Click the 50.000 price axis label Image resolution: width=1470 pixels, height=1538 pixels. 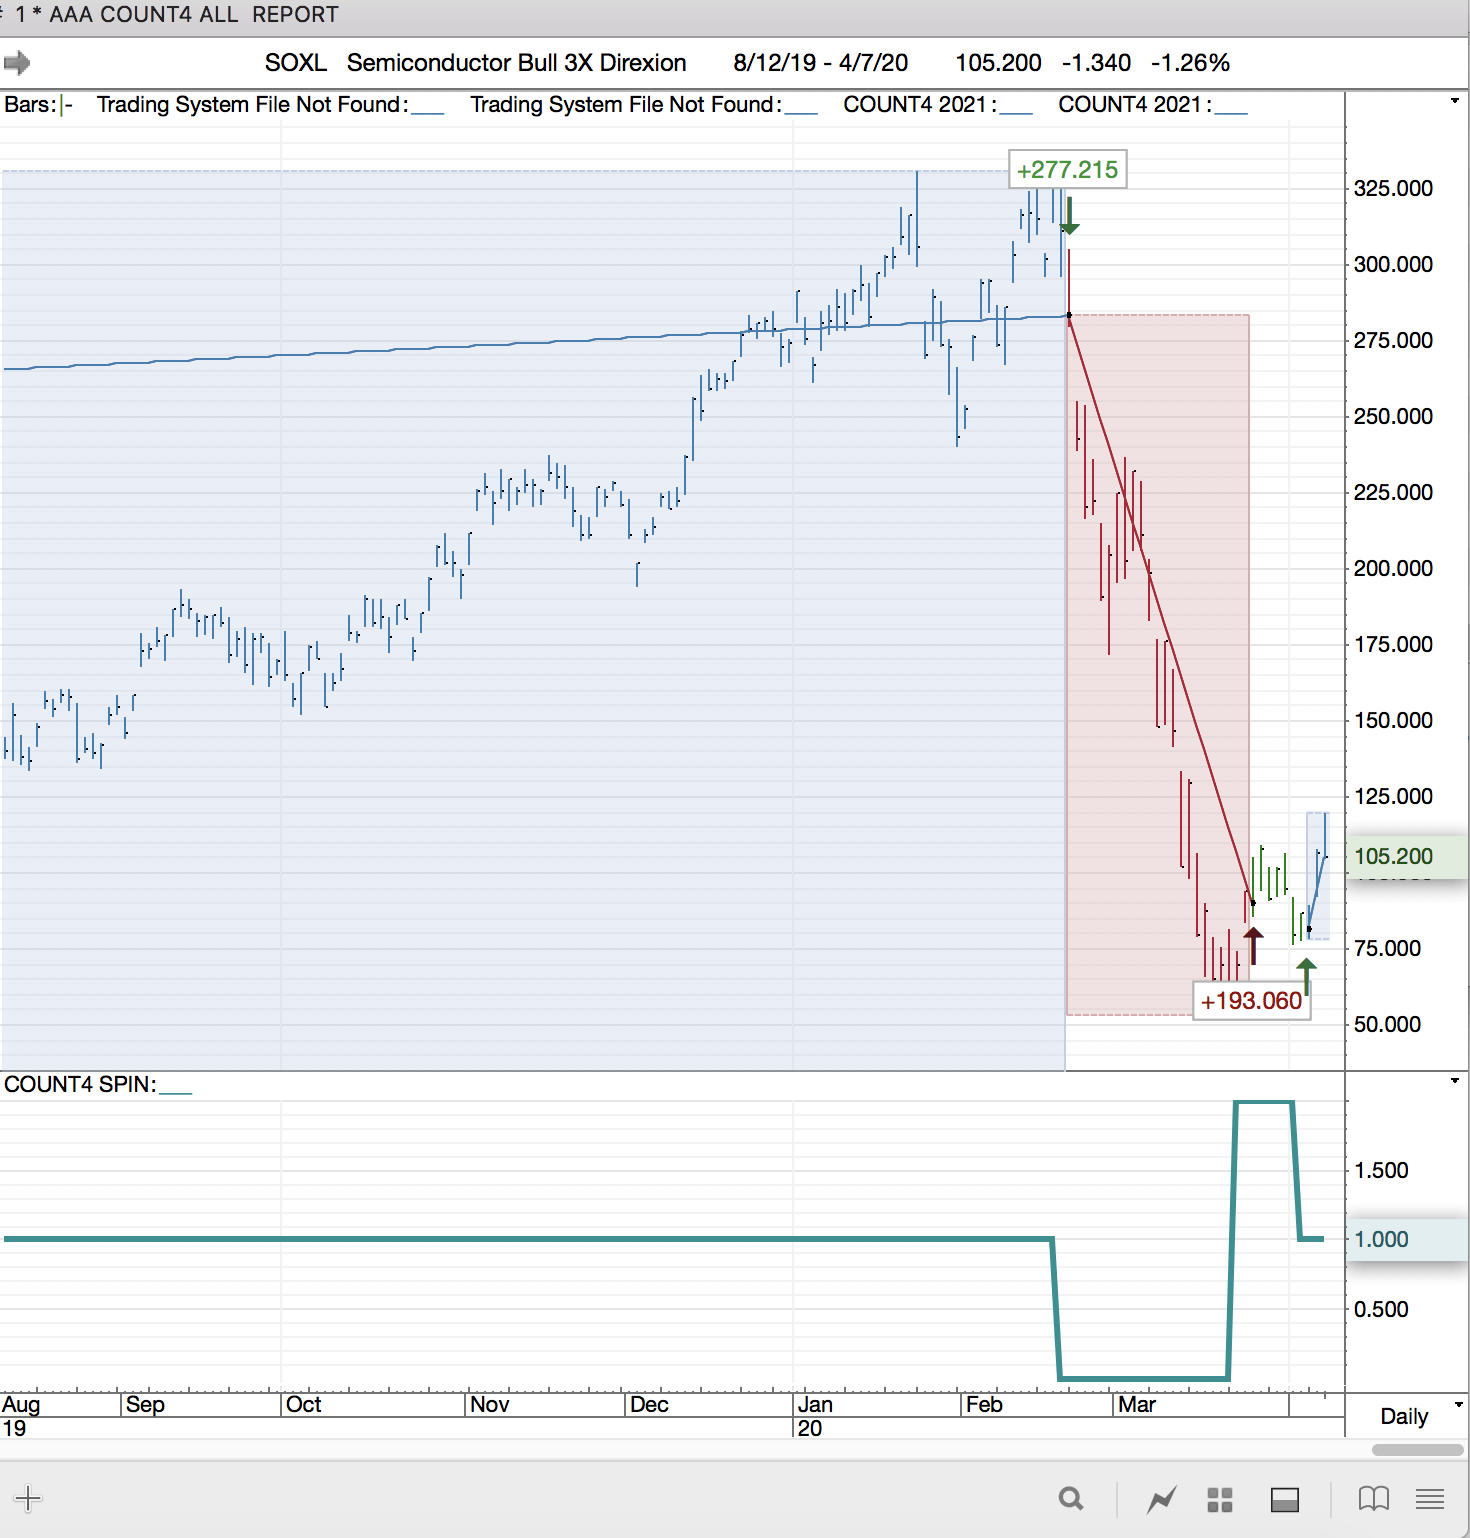coord(1387,1024)
